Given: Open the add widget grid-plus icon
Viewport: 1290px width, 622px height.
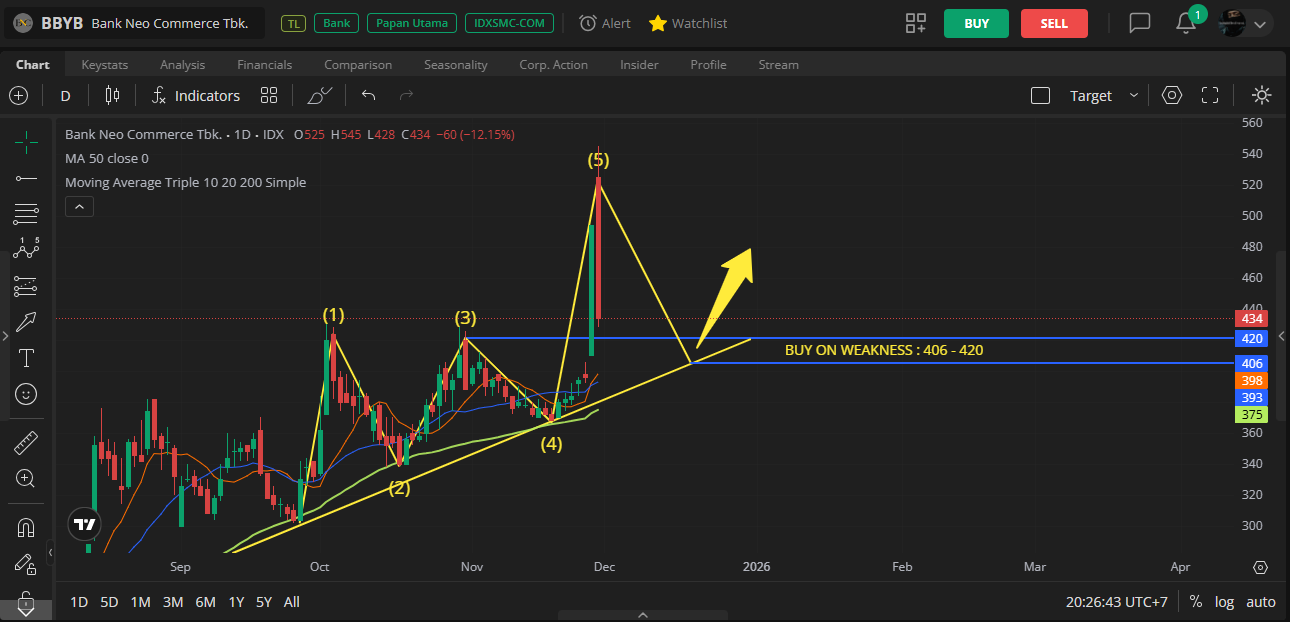Looking at the screenshot, I should click(x=915, y=23).
